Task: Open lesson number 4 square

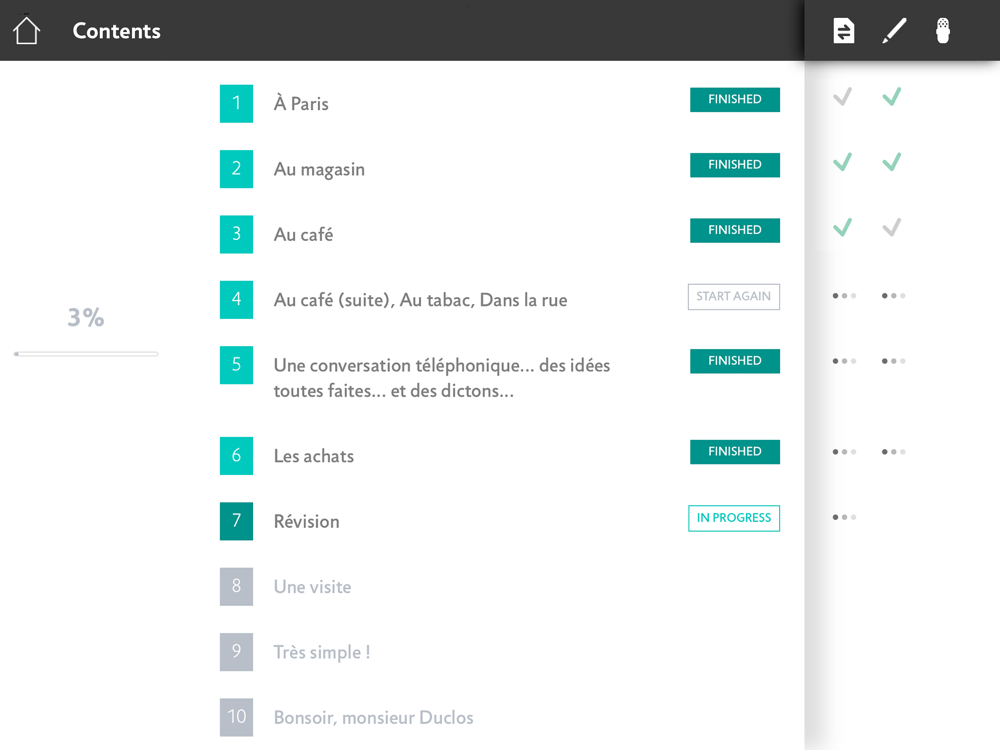Action: (236, 299)
